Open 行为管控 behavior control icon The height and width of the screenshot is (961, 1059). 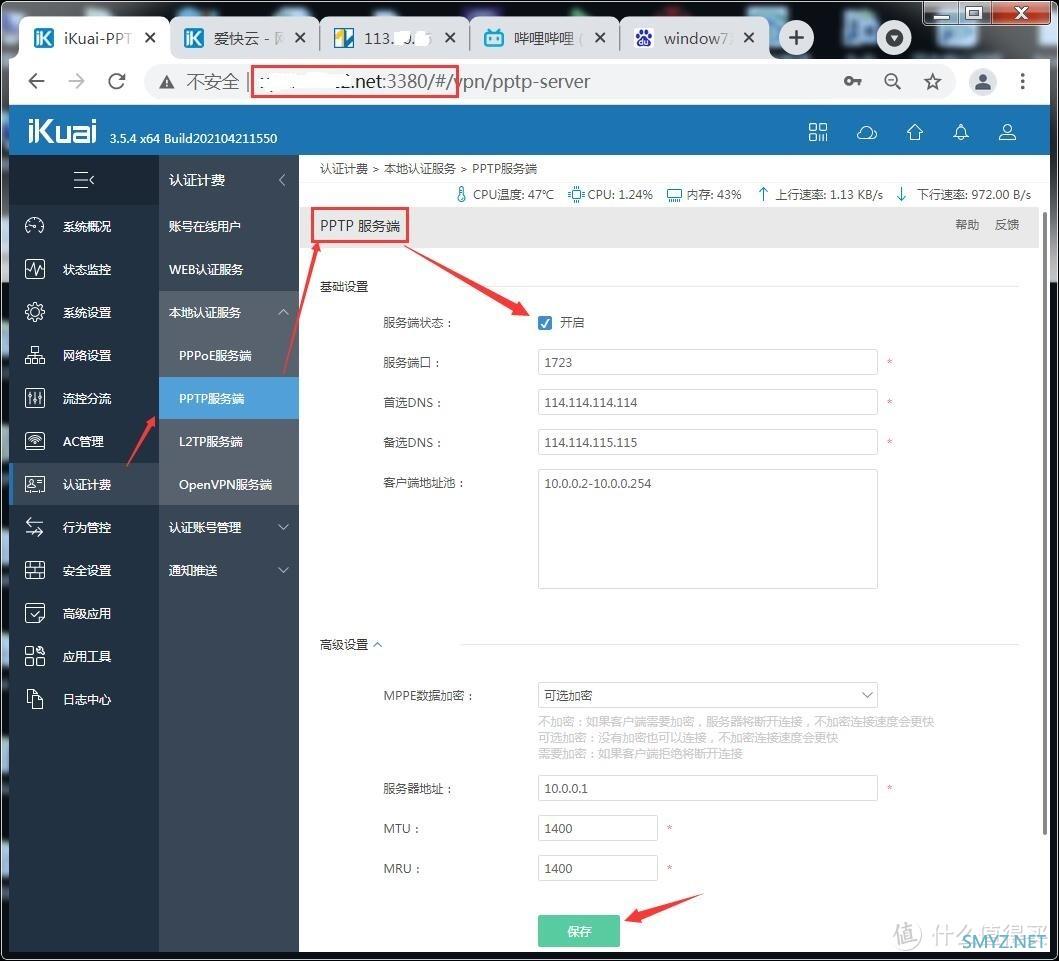point(34,527)
